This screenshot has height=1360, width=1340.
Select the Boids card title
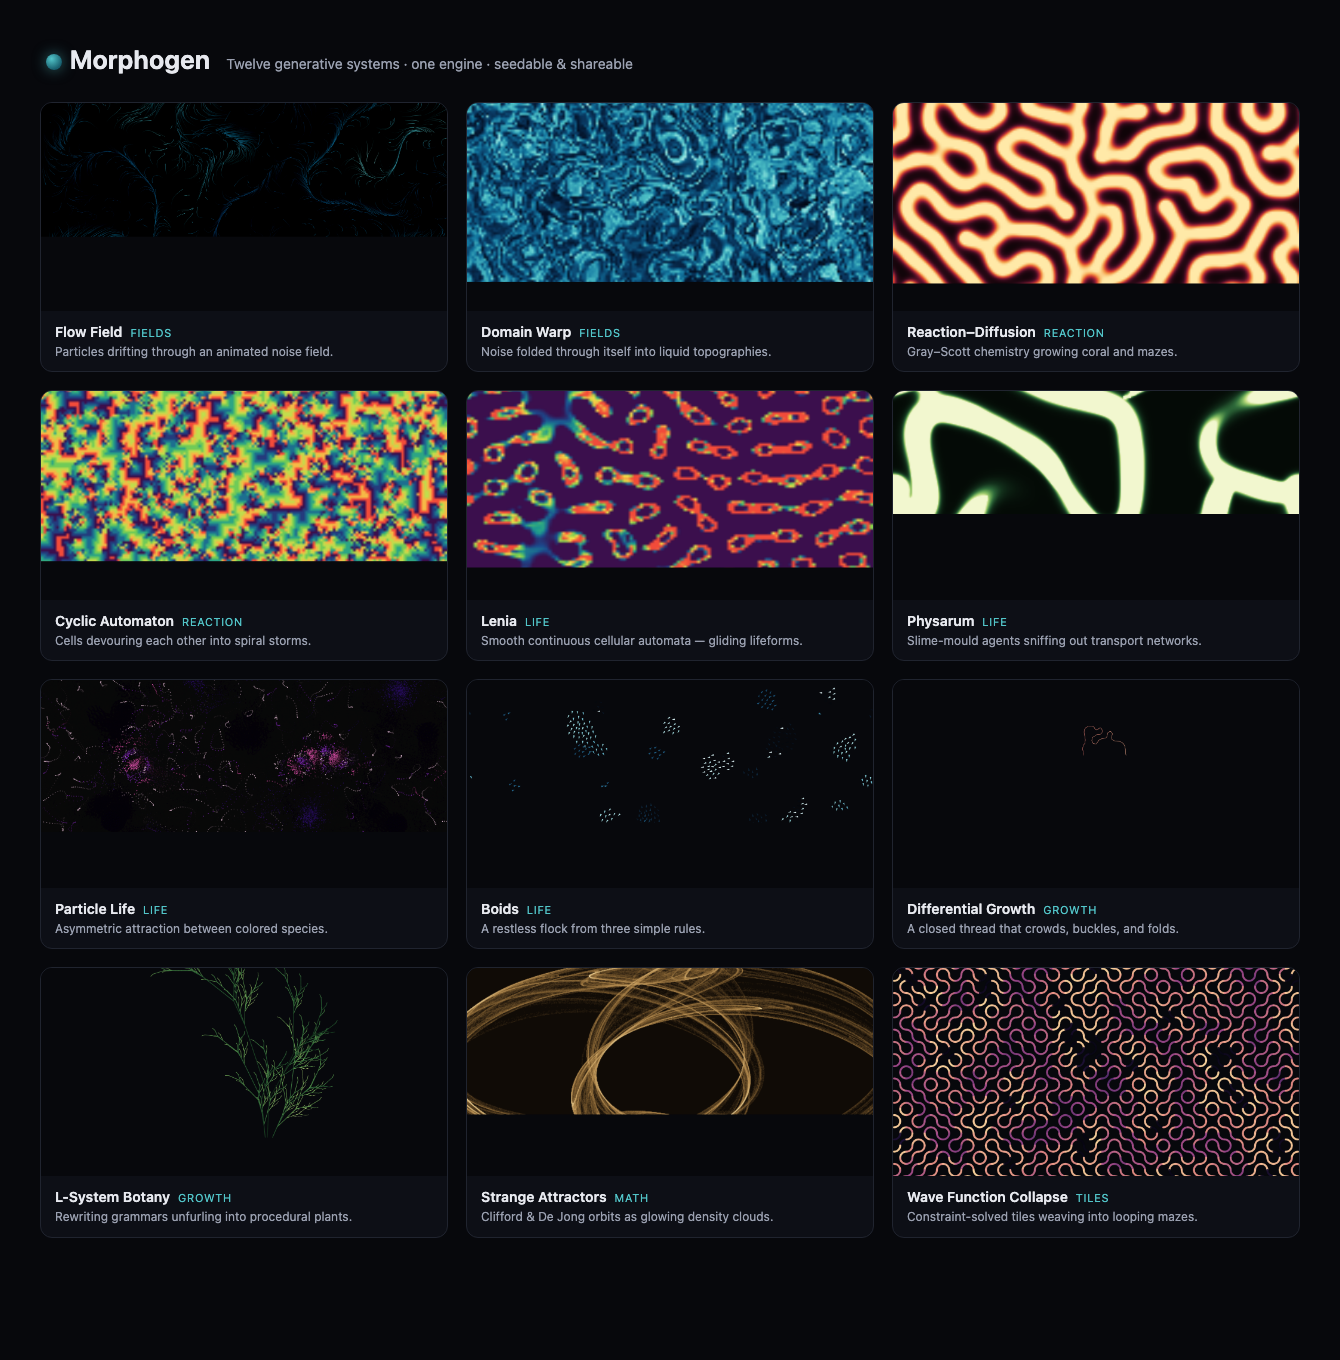(500, 909)
